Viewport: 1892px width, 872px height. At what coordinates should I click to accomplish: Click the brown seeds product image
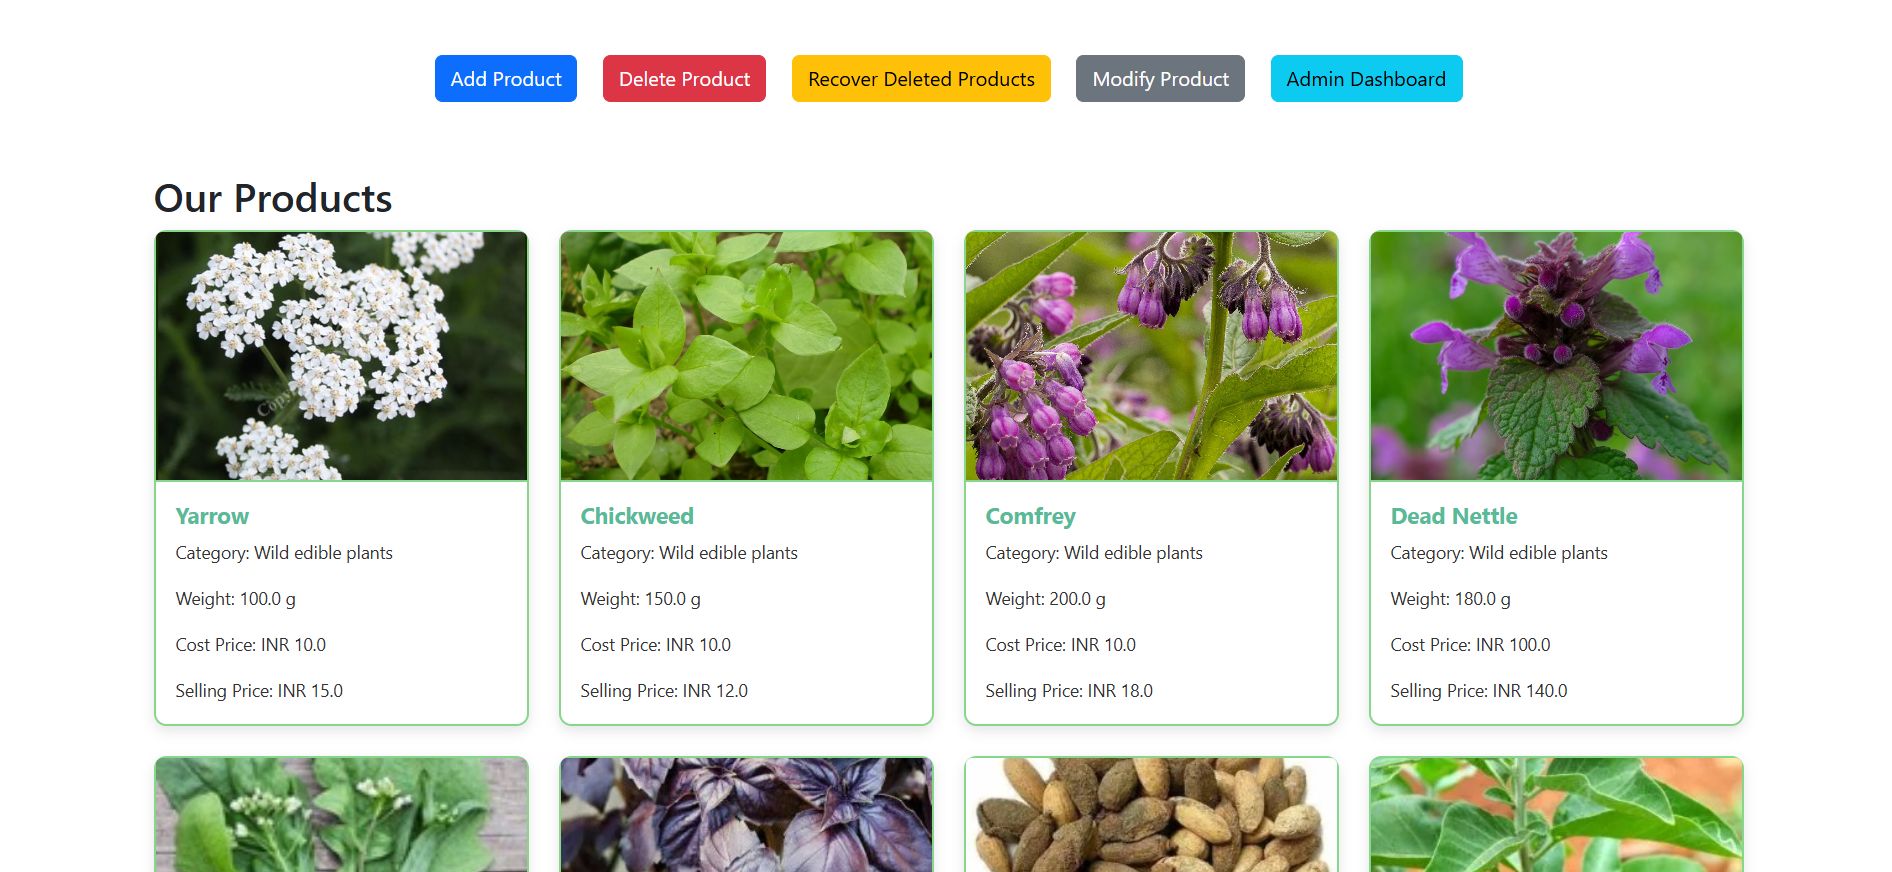click(x=1151, y=815)
